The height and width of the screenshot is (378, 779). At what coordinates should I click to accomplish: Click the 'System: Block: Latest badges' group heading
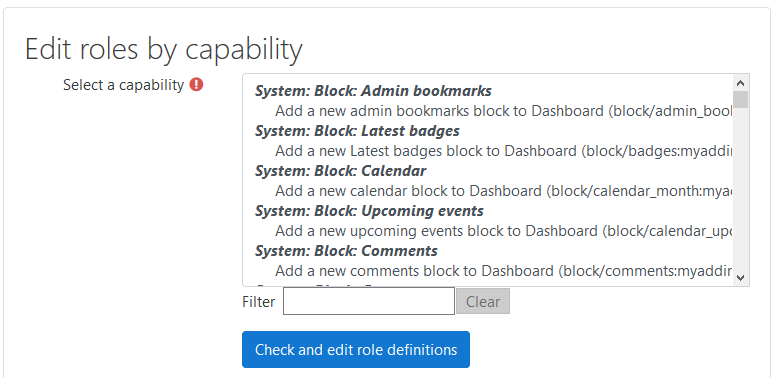point(357,131)
